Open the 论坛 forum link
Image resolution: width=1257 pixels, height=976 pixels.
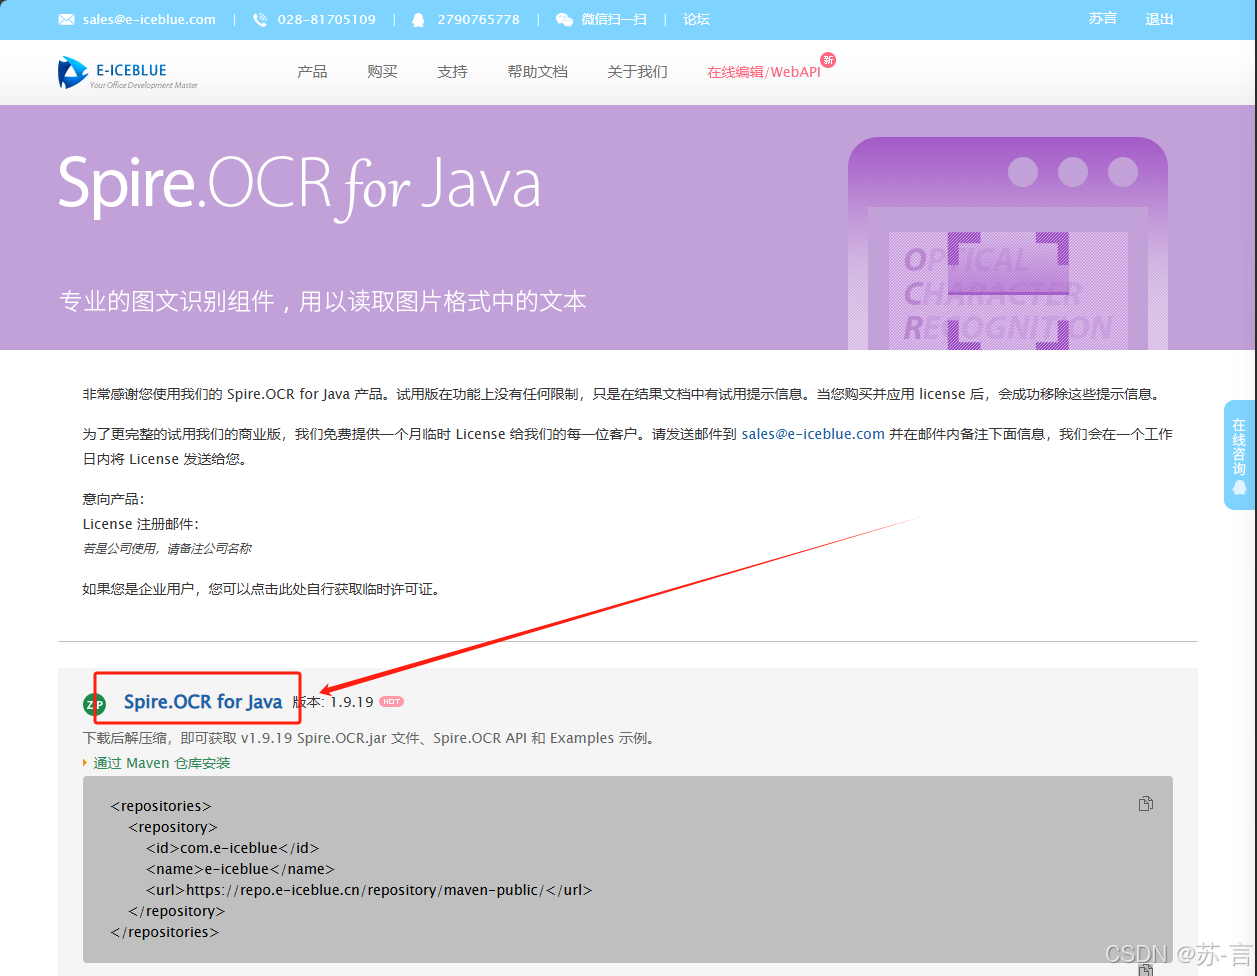696,20
